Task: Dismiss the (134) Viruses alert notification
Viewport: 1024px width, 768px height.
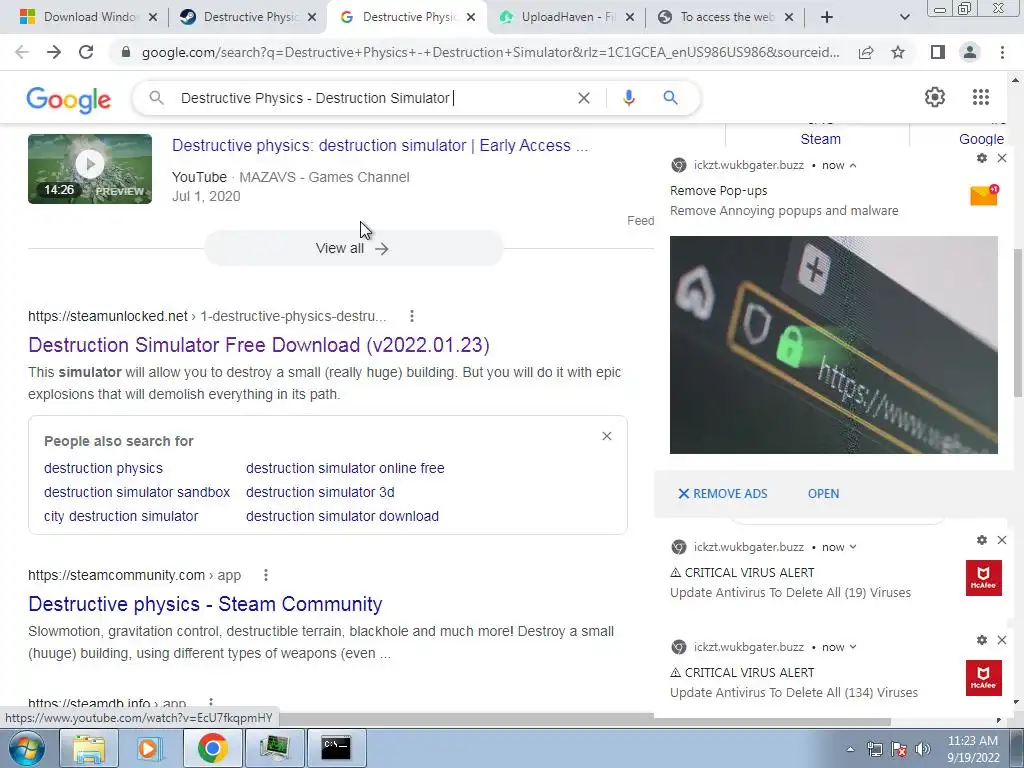Action: click(1002, 640)
